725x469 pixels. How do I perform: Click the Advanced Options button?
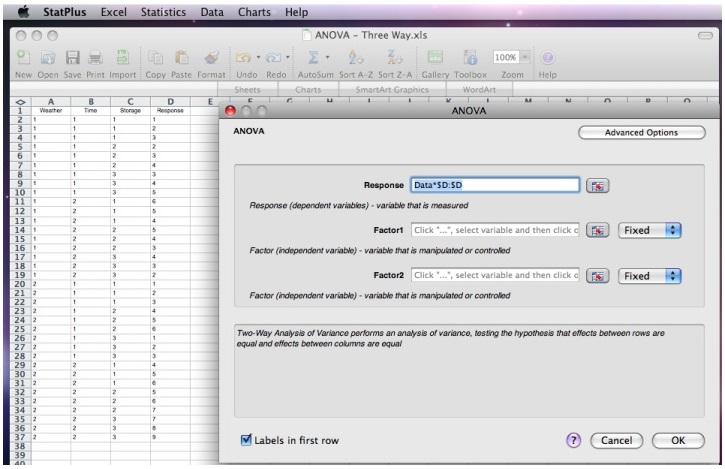point(641,133)
